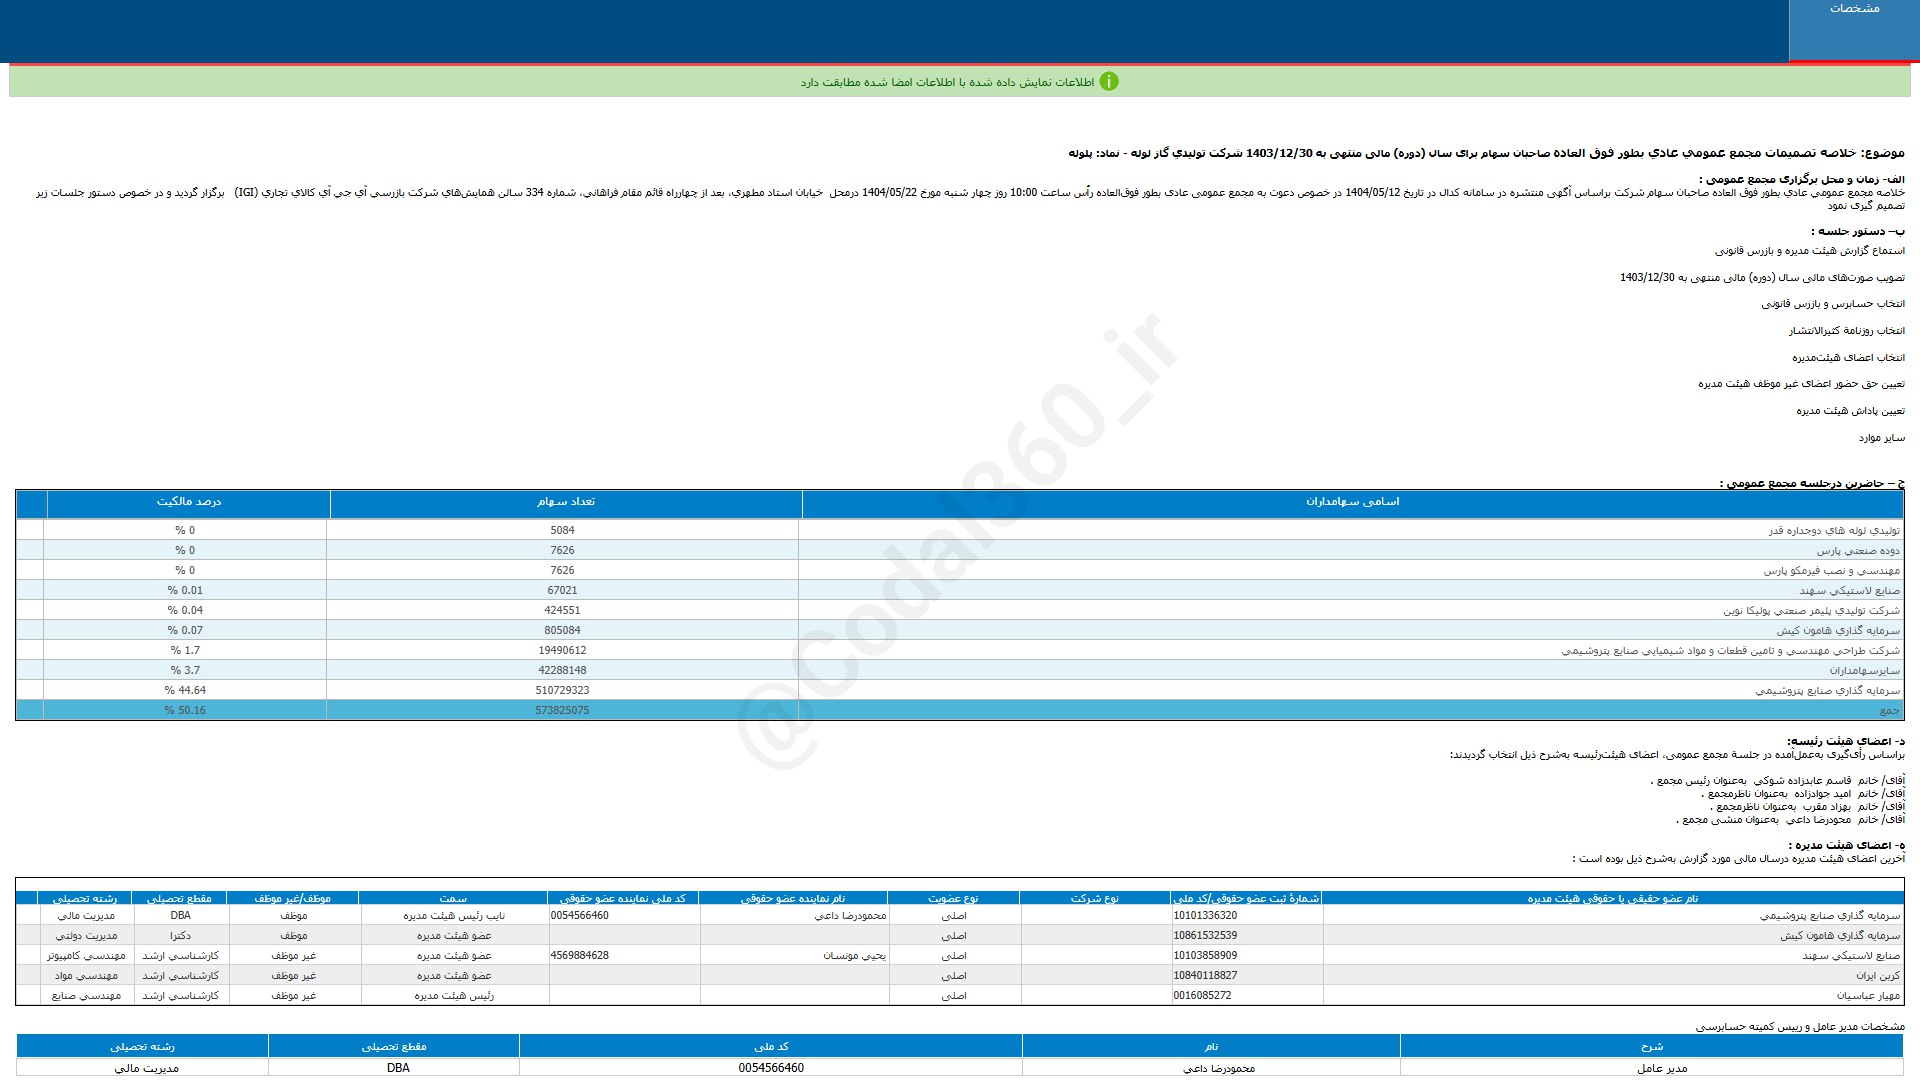Open the مشخصات tab
This screenshot has height=1080, width=1920.
coord(1854,30)
